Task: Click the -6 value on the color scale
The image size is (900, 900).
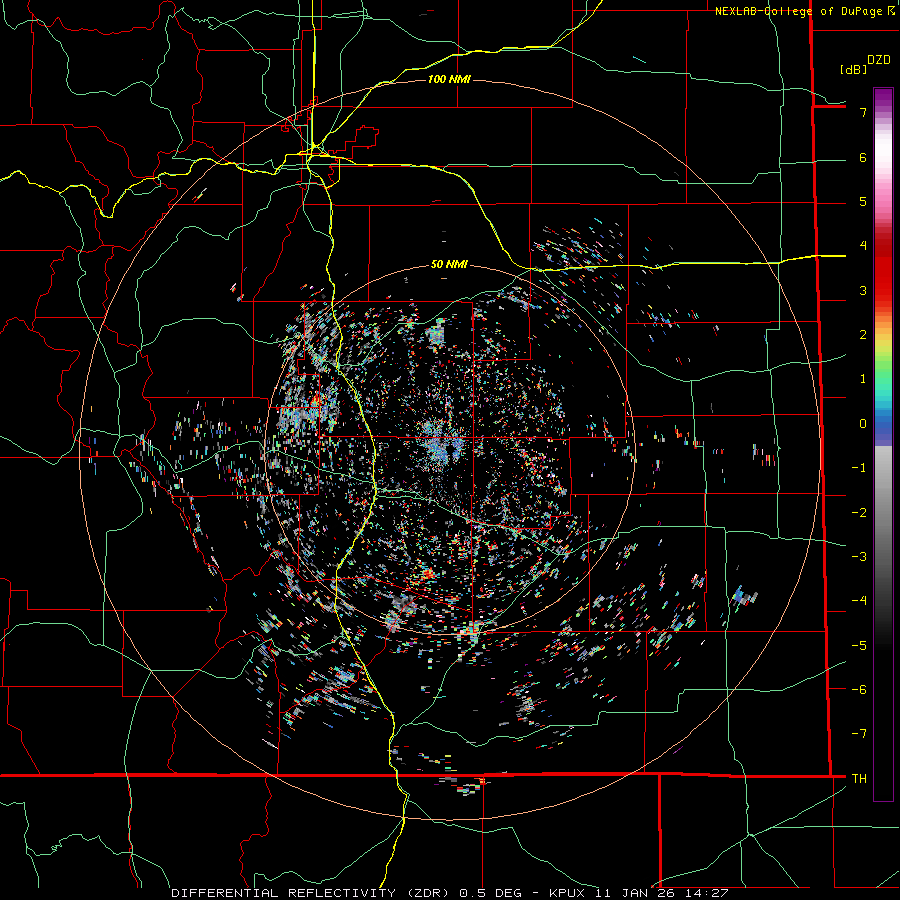Action: pos(859,690)
